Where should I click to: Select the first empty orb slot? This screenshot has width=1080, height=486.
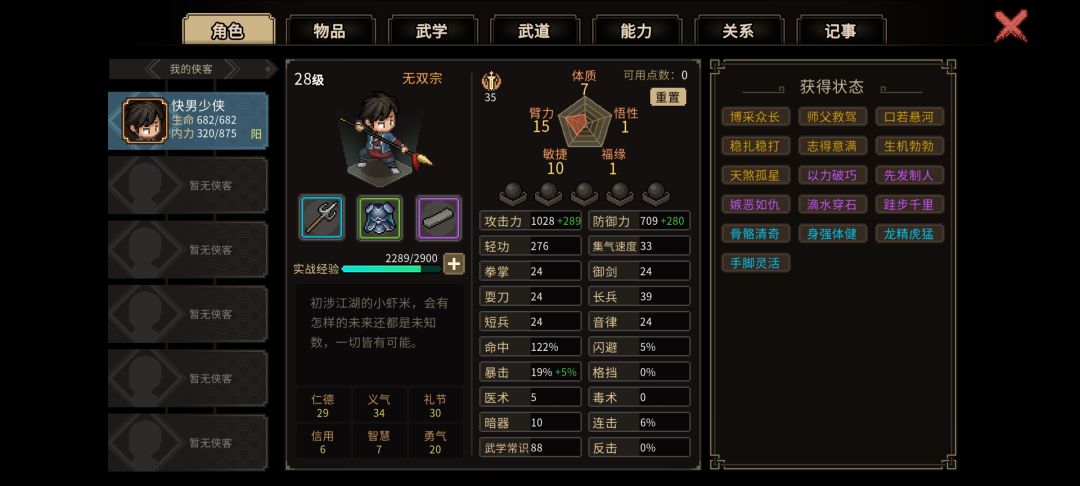pyautogui.click(x=512, y=193)
